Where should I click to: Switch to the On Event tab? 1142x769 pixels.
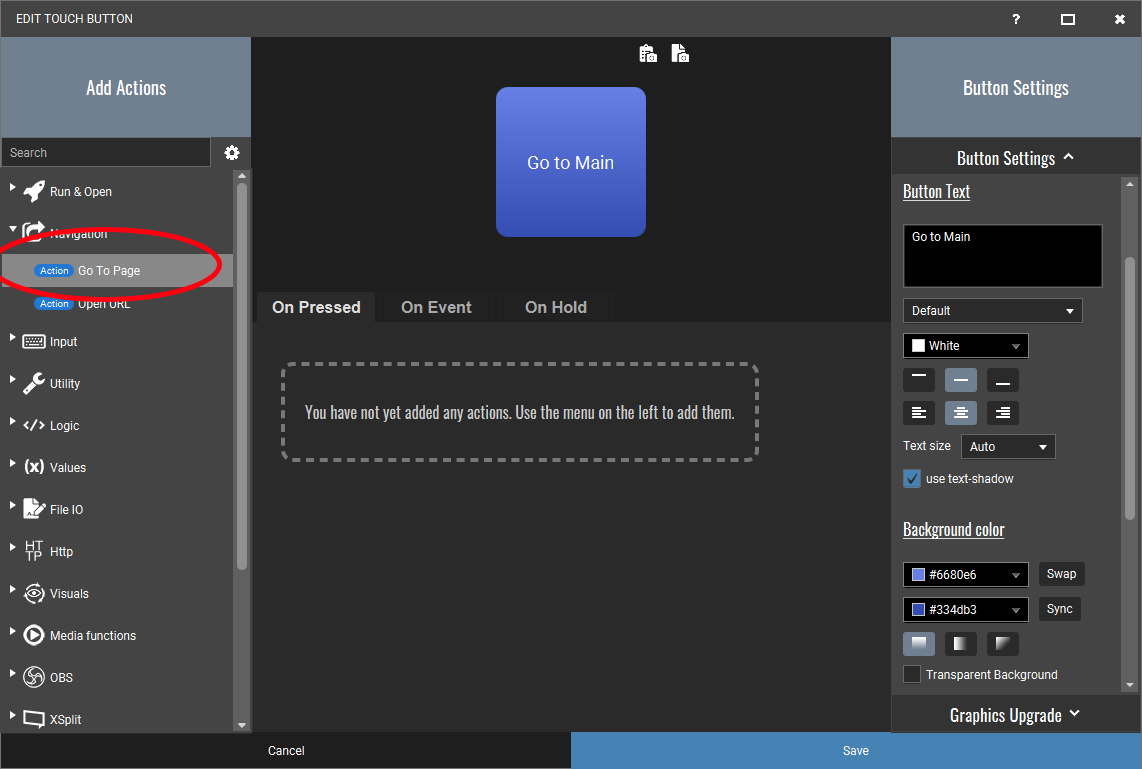click(436, 308)
